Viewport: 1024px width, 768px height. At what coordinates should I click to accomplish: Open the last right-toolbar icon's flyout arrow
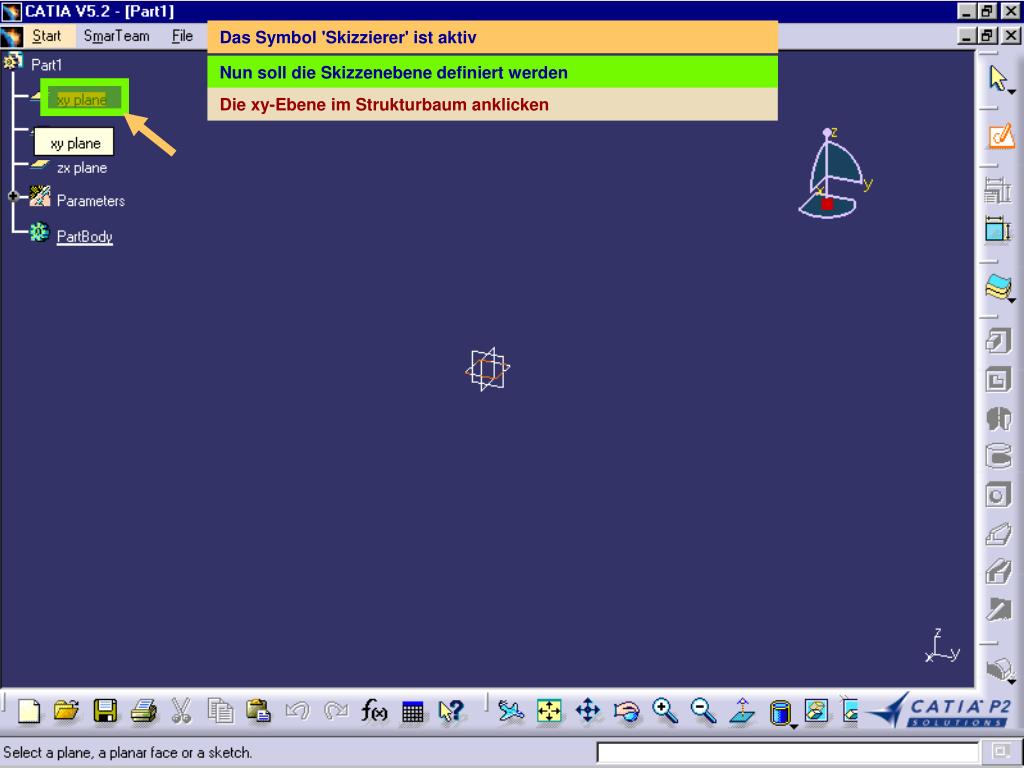1011,681
